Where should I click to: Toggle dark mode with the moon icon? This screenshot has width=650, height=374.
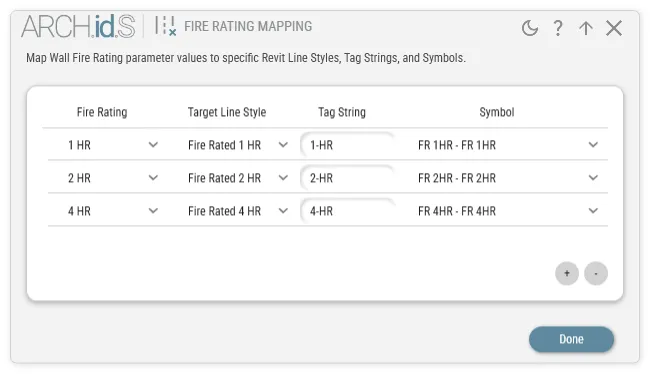point(530,28)
